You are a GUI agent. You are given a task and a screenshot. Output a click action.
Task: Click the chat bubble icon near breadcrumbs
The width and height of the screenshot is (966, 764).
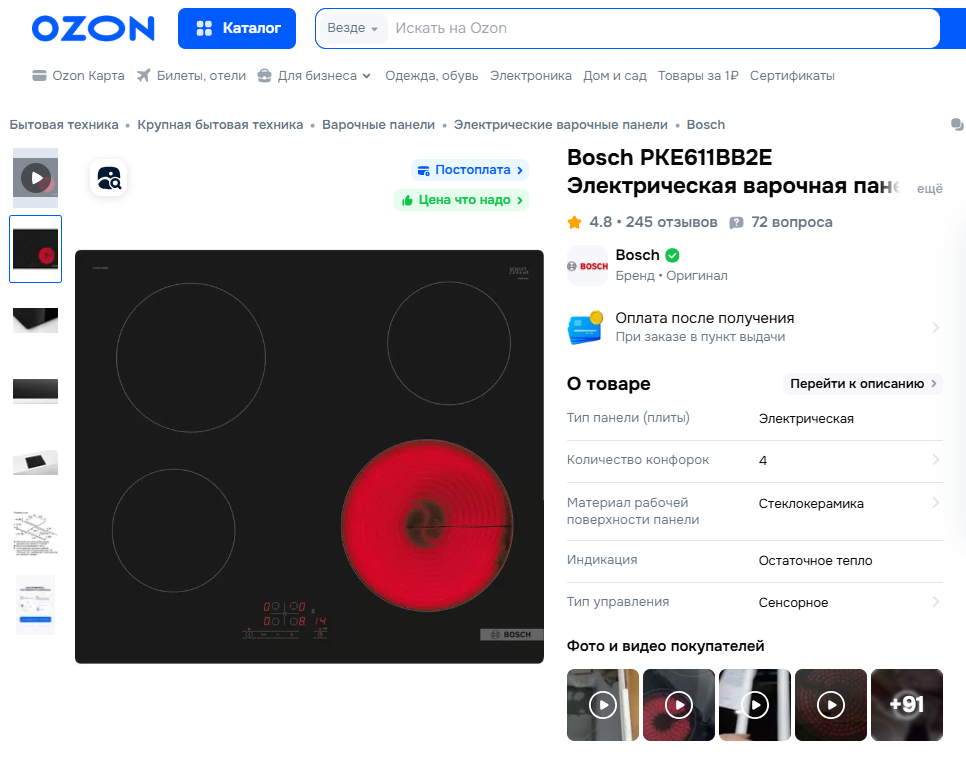[x=956, y=125]
